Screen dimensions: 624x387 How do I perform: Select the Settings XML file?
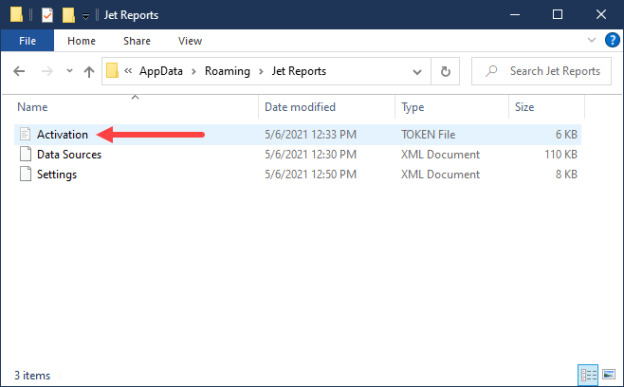[57, 174]
